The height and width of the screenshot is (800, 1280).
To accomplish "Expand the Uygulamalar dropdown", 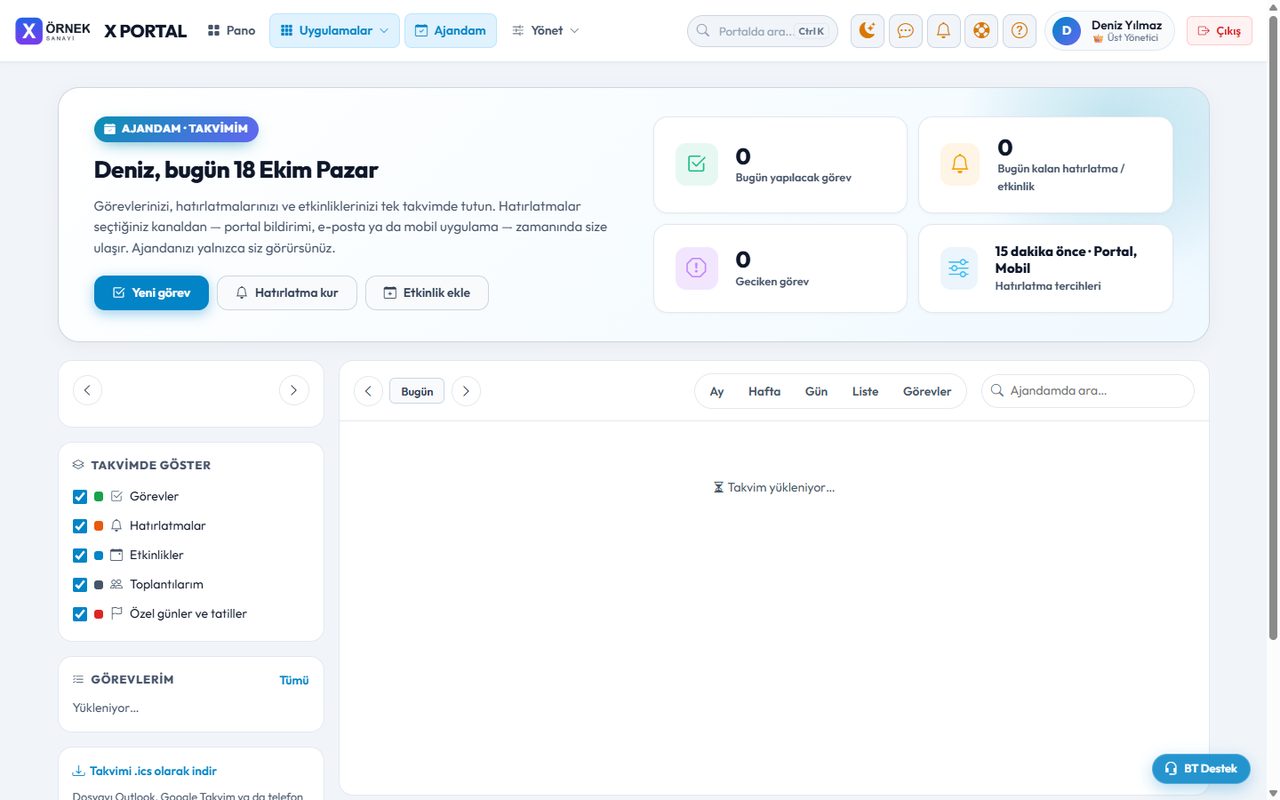I will [x=334, y=31].
